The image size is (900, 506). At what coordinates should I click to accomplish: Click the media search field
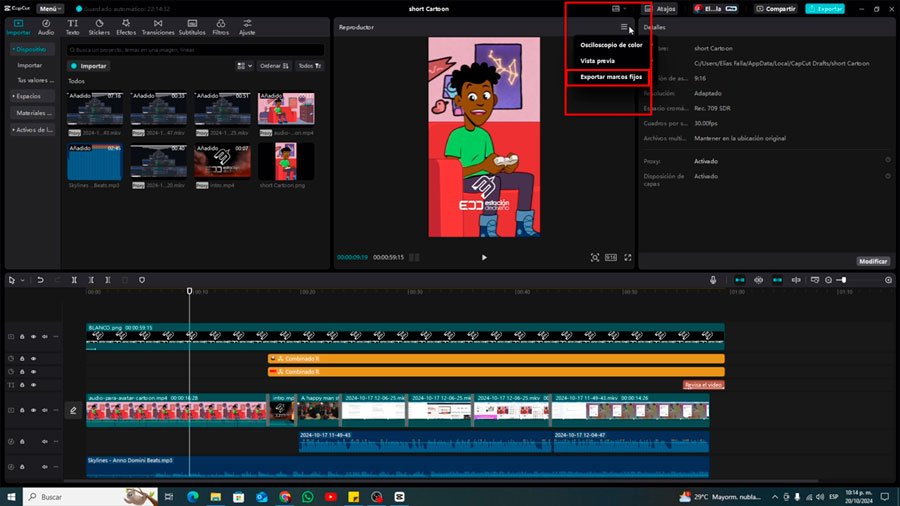pos(195,50)
